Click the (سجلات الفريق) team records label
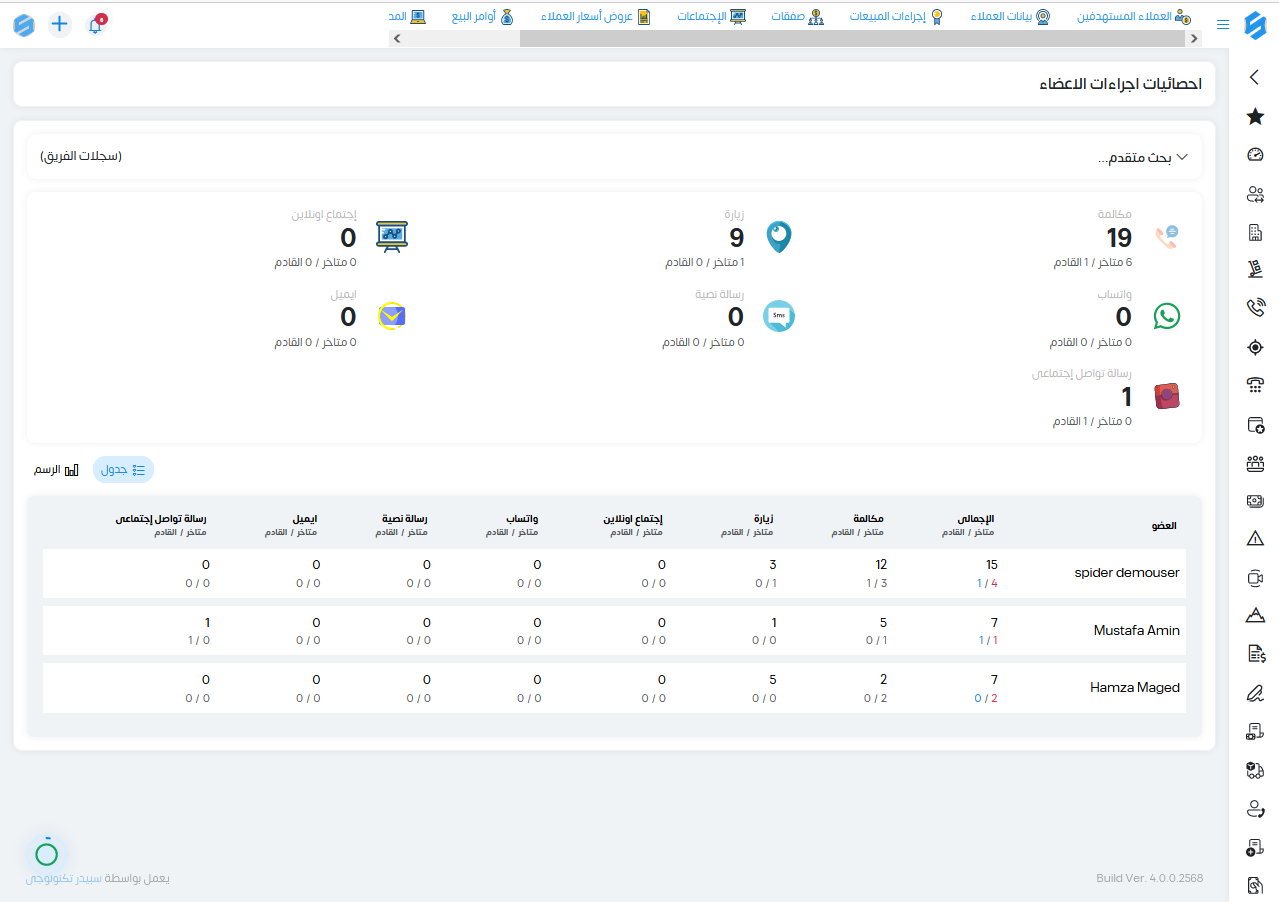Screen dimensions: 1279x902 81,157
